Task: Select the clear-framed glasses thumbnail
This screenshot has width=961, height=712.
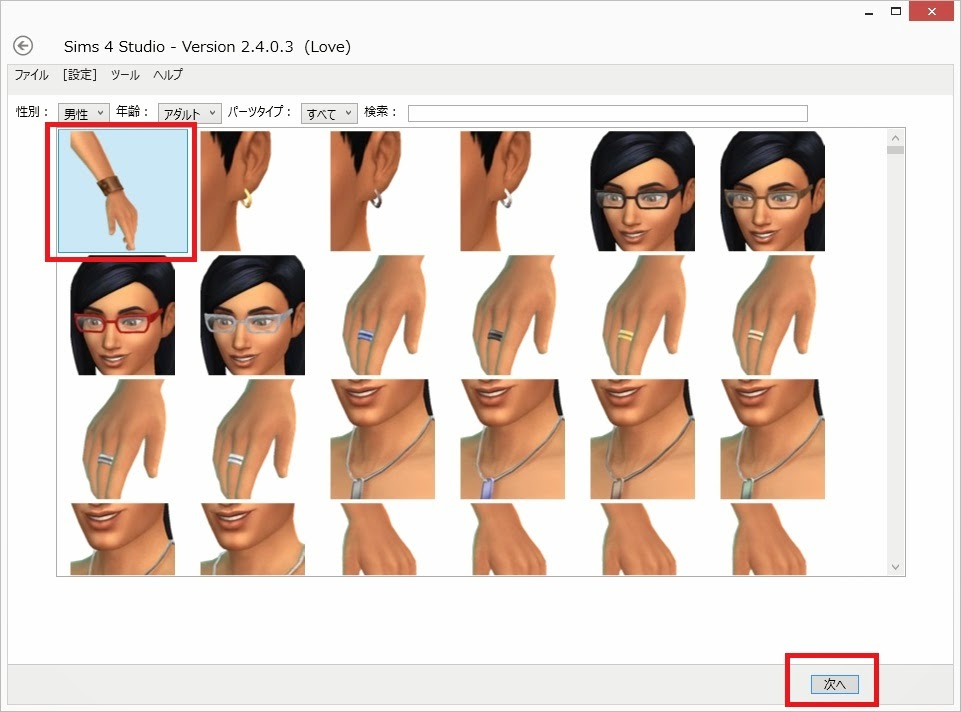Action: (253, 315)
